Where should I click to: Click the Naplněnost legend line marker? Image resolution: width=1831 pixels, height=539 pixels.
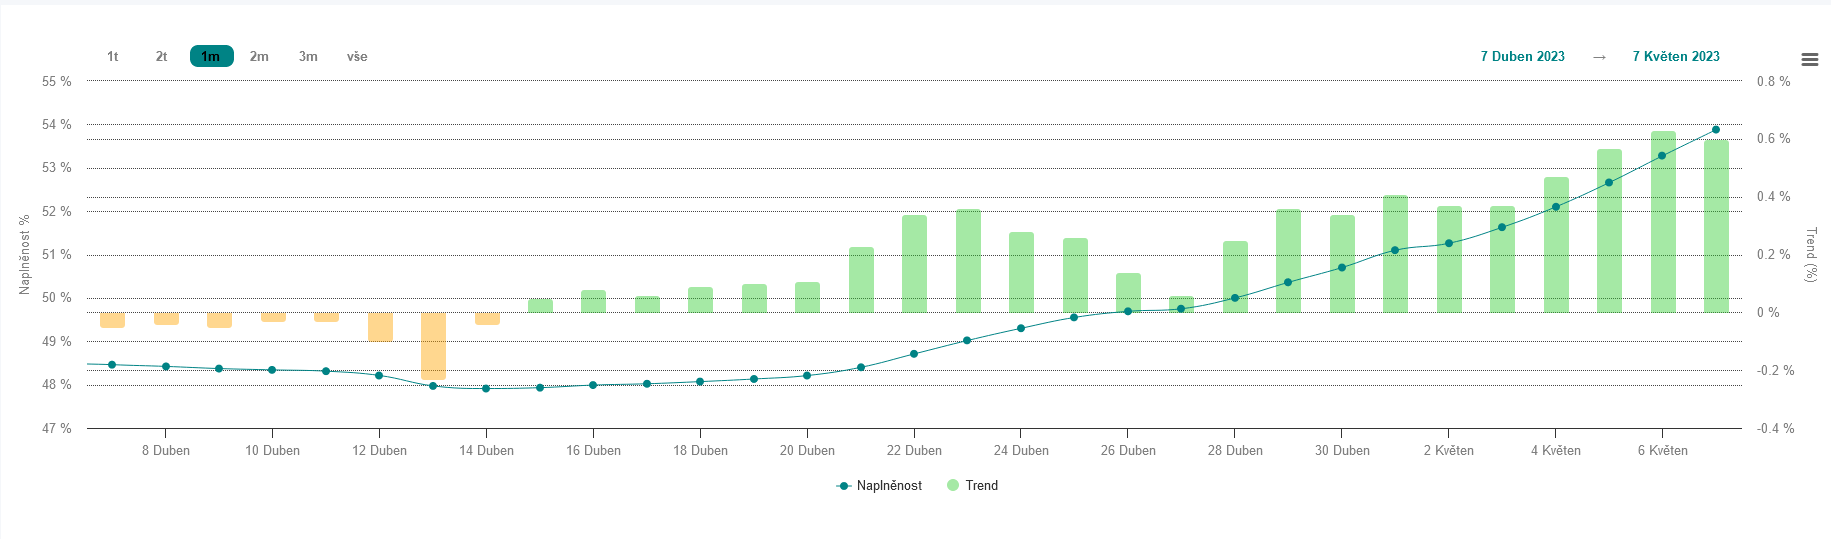coord(844,486)
